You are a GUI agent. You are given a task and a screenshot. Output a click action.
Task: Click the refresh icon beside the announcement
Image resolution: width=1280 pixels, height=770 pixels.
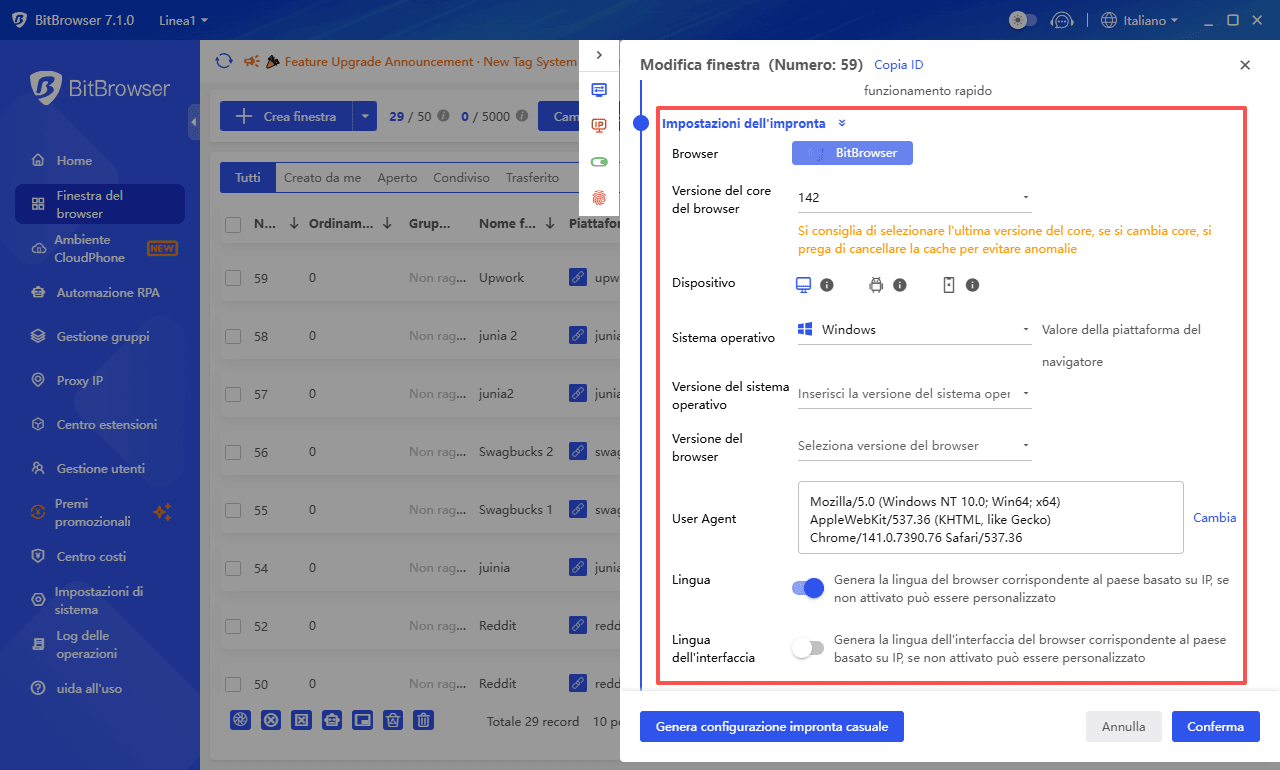tap(224, 61)
